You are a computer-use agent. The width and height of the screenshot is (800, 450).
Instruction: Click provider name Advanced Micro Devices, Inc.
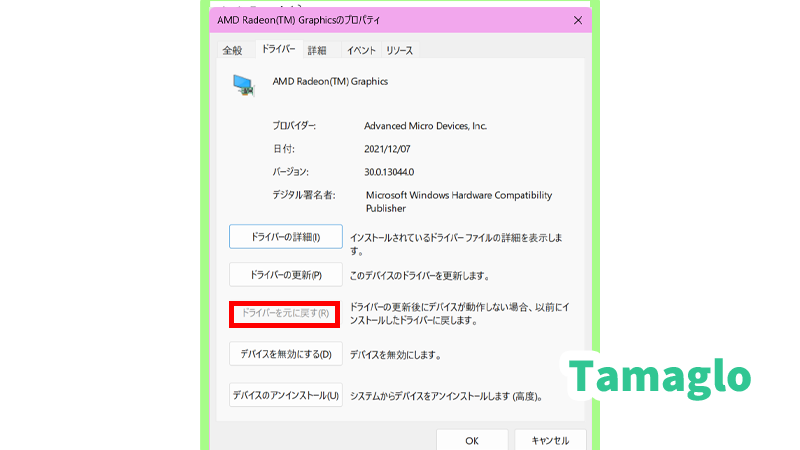pos(425,126)
